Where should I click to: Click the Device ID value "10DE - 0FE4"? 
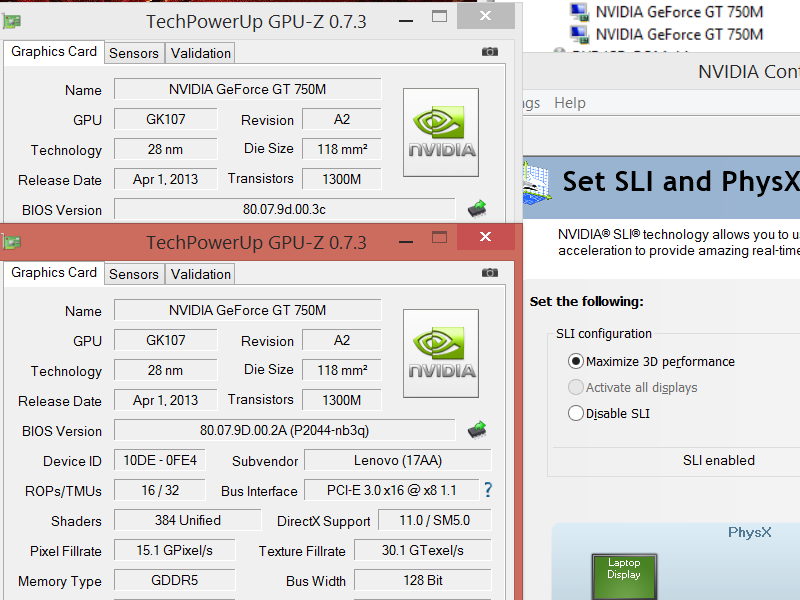160,460
